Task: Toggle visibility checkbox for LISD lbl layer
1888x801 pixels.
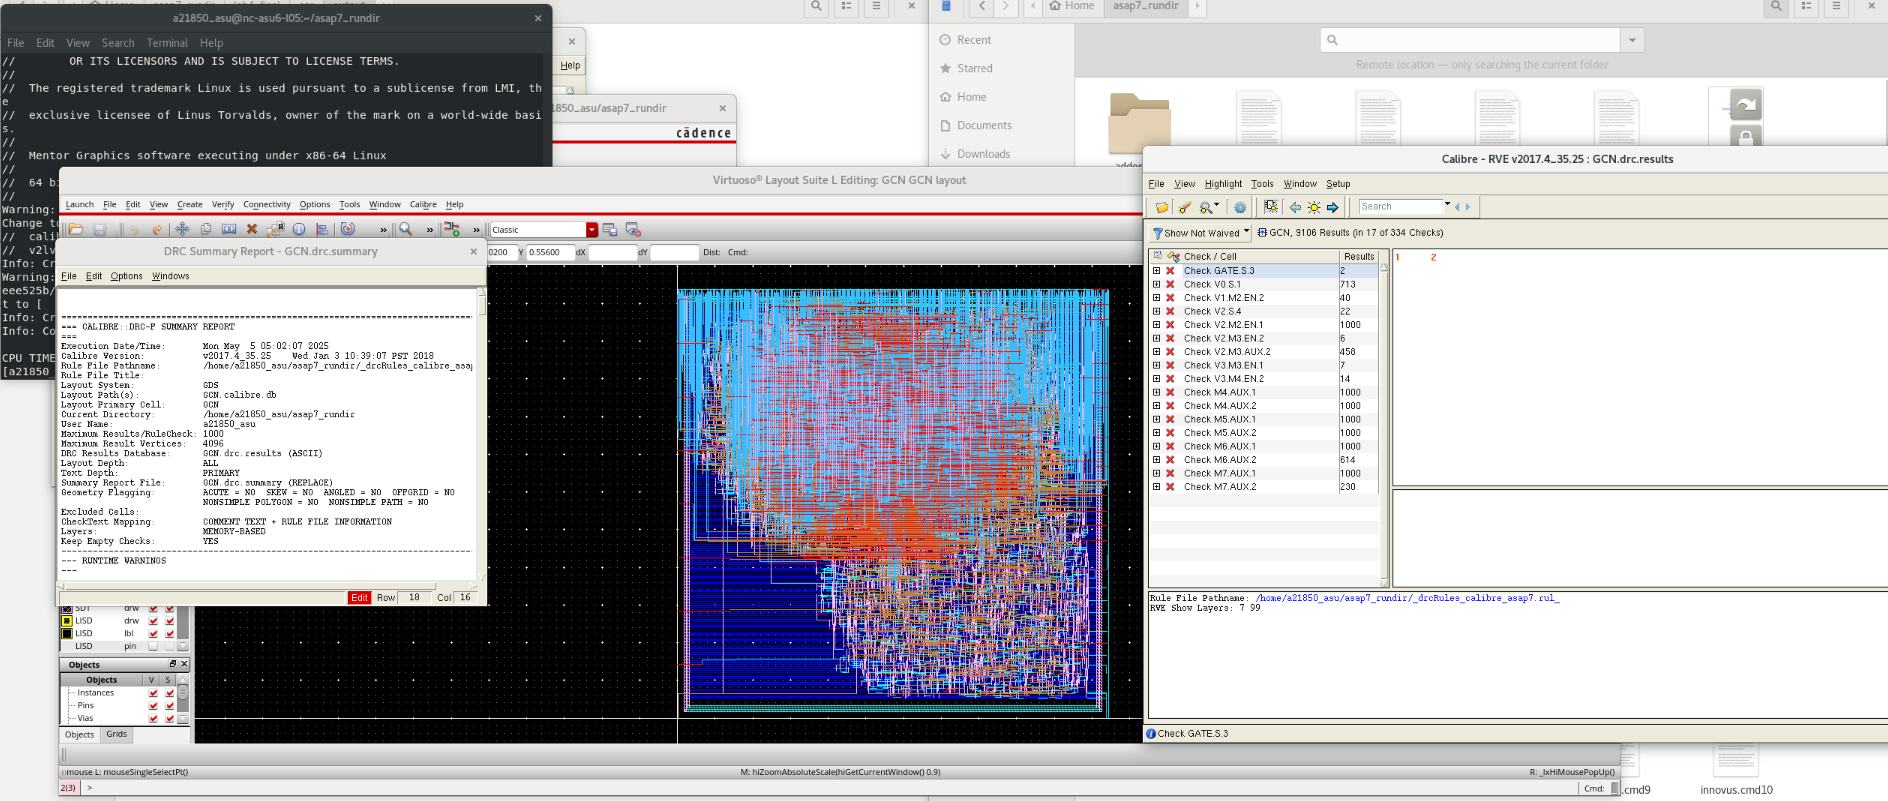Action: click(153, 634)
